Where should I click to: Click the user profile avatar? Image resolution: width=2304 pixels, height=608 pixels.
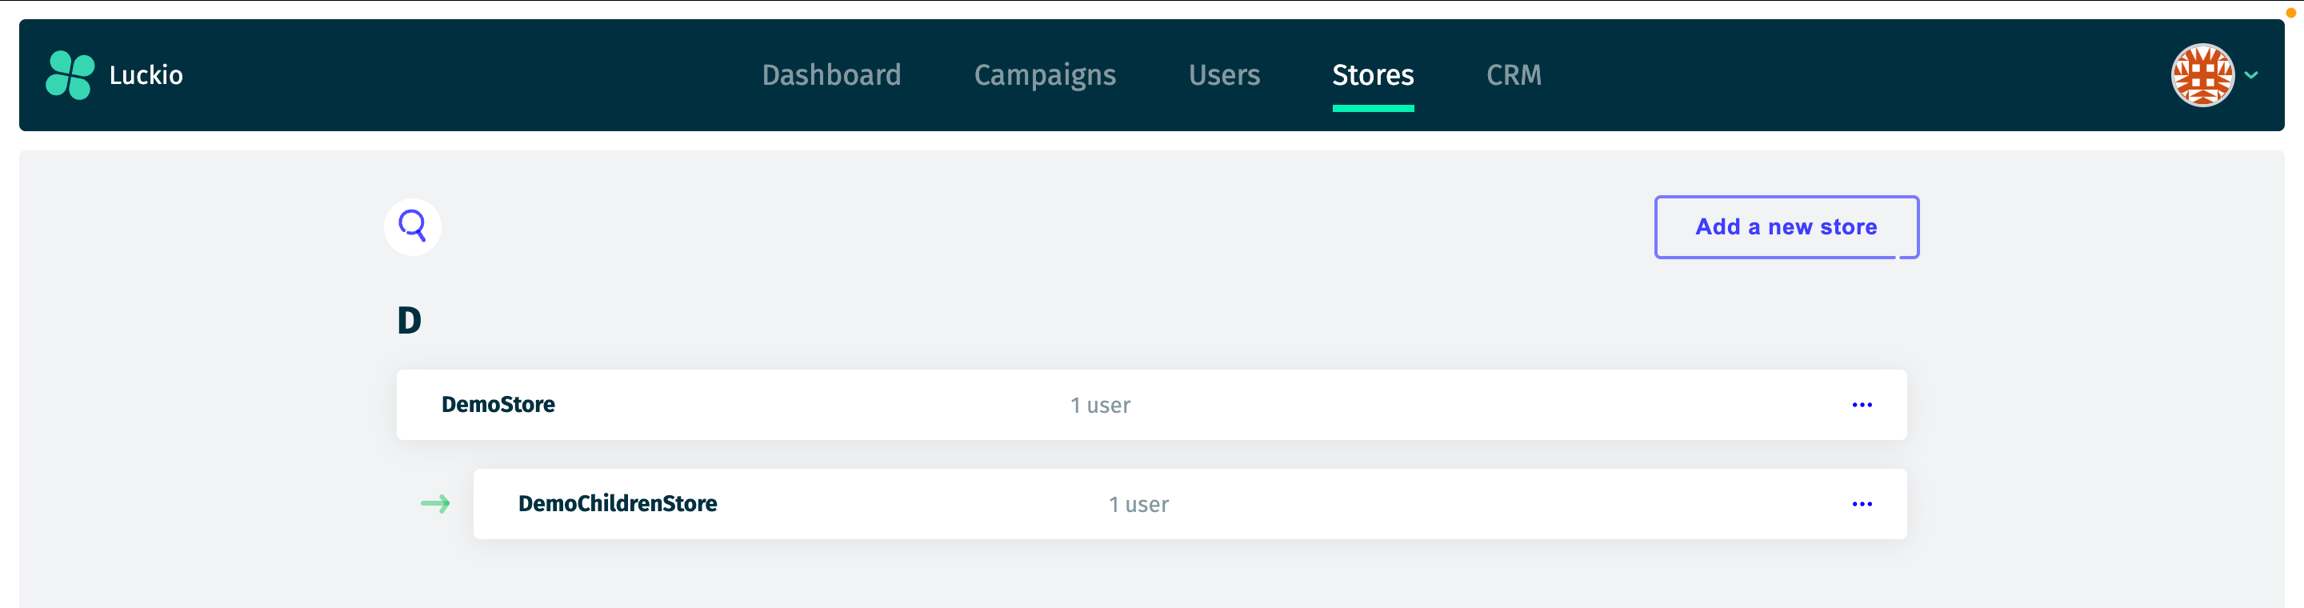click(2201, 75)
